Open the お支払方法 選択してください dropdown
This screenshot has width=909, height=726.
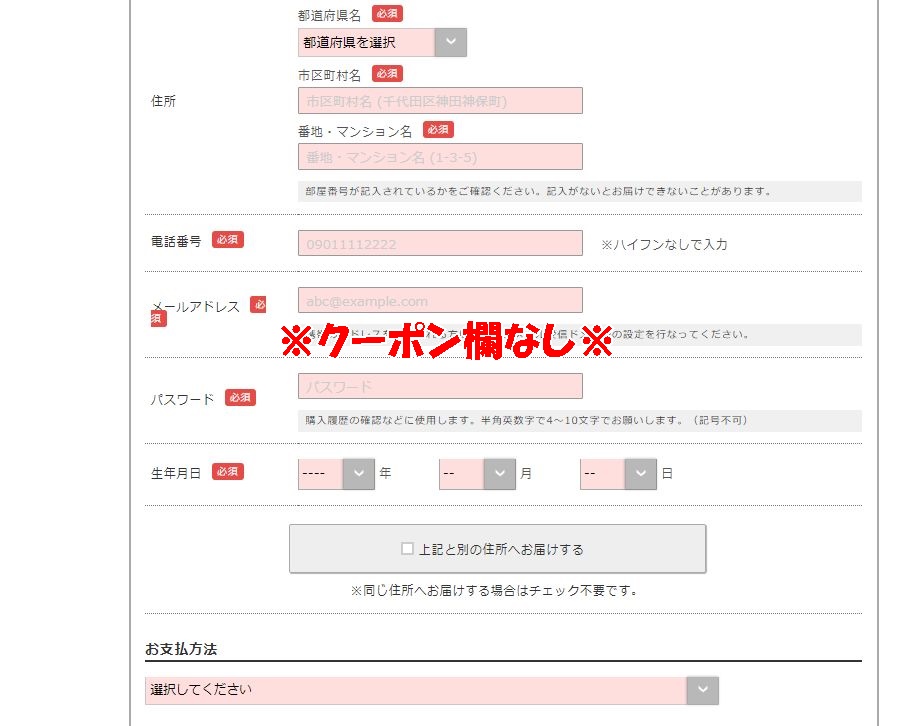point(432,690)
